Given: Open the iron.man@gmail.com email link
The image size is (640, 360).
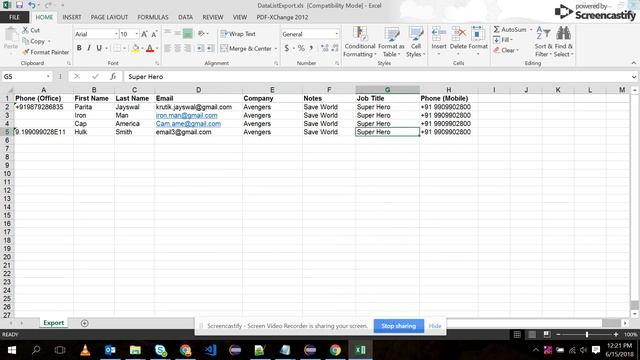Looking at the screenshot, I should pos(187,116).
